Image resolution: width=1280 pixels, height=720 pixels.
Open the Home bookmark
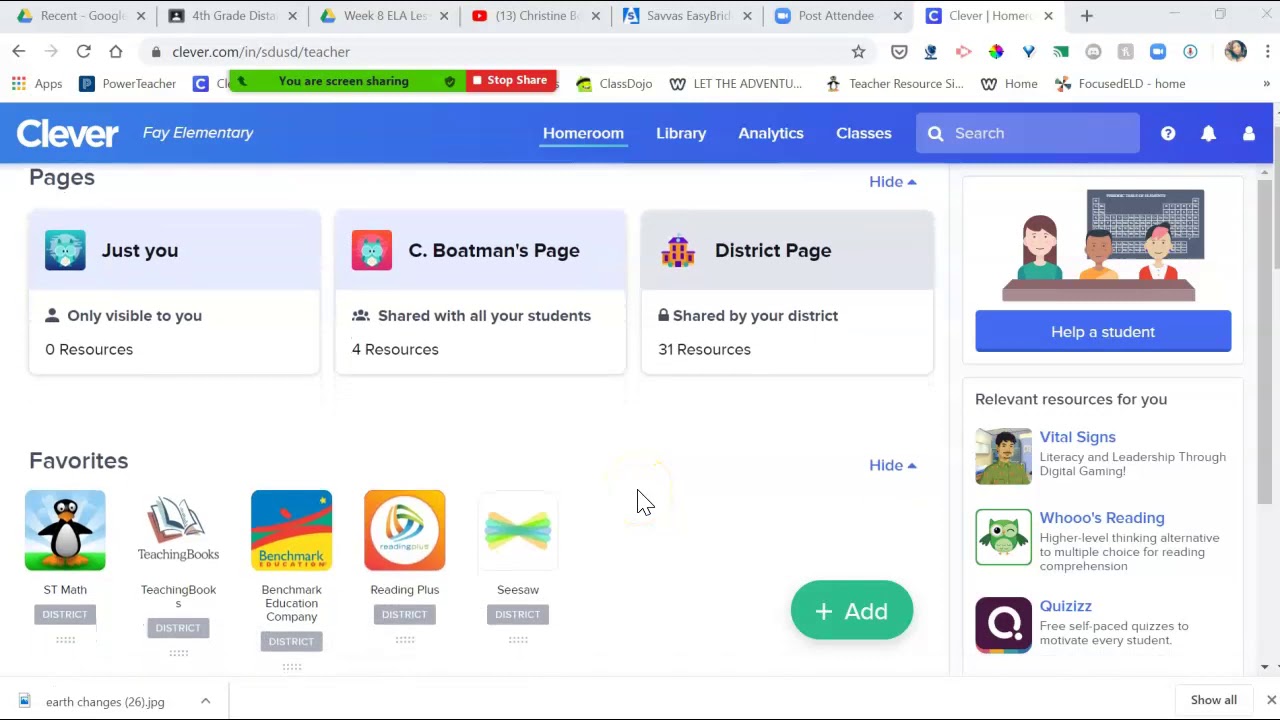pyautogui.click(x=1009, y=84)
